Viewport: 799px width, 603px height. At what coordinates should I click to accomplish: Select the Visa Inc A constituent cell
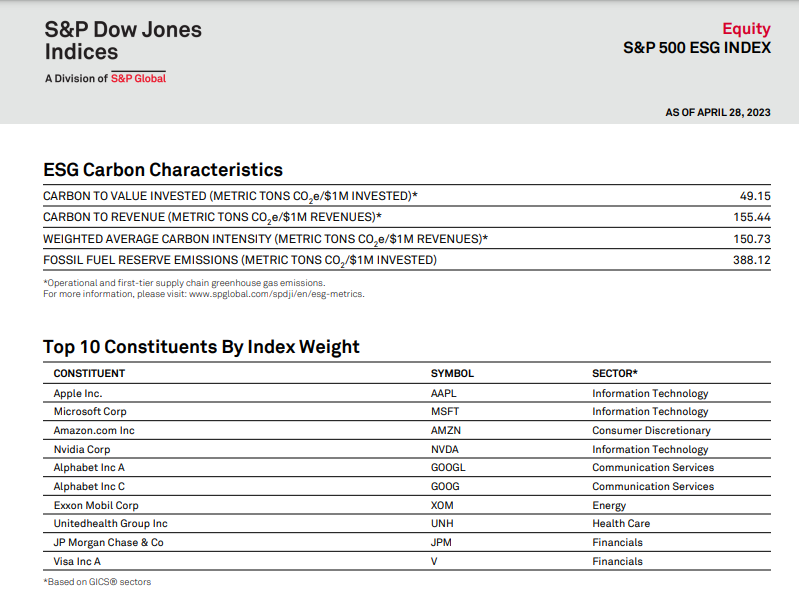click(77, 561)
